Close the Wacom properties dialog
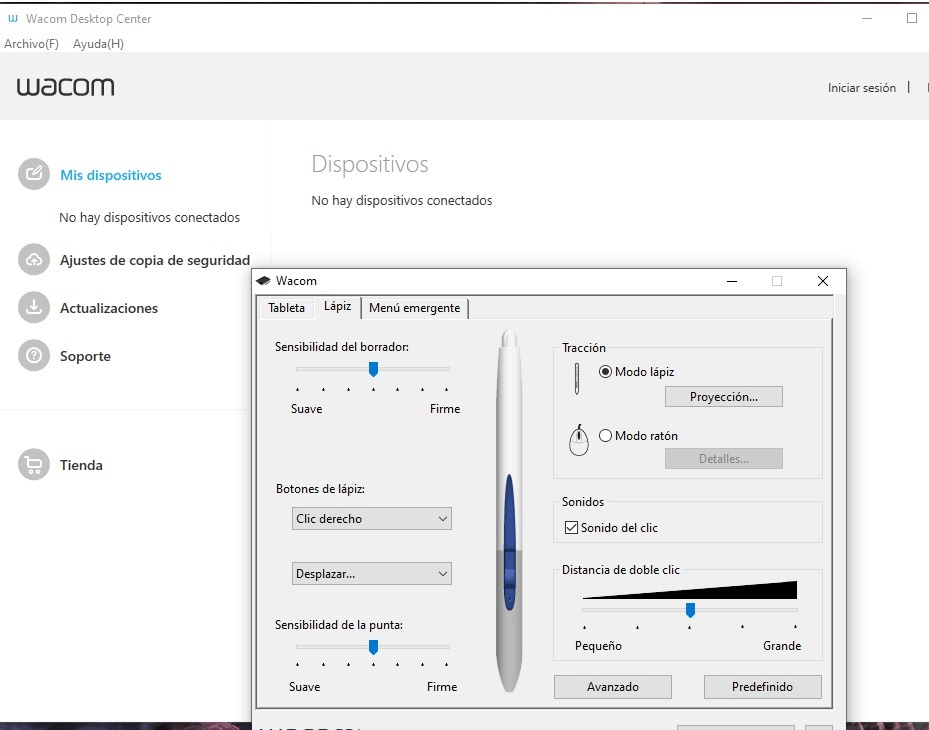The height and width of the screenshot is (730, 929). [822, 281]
